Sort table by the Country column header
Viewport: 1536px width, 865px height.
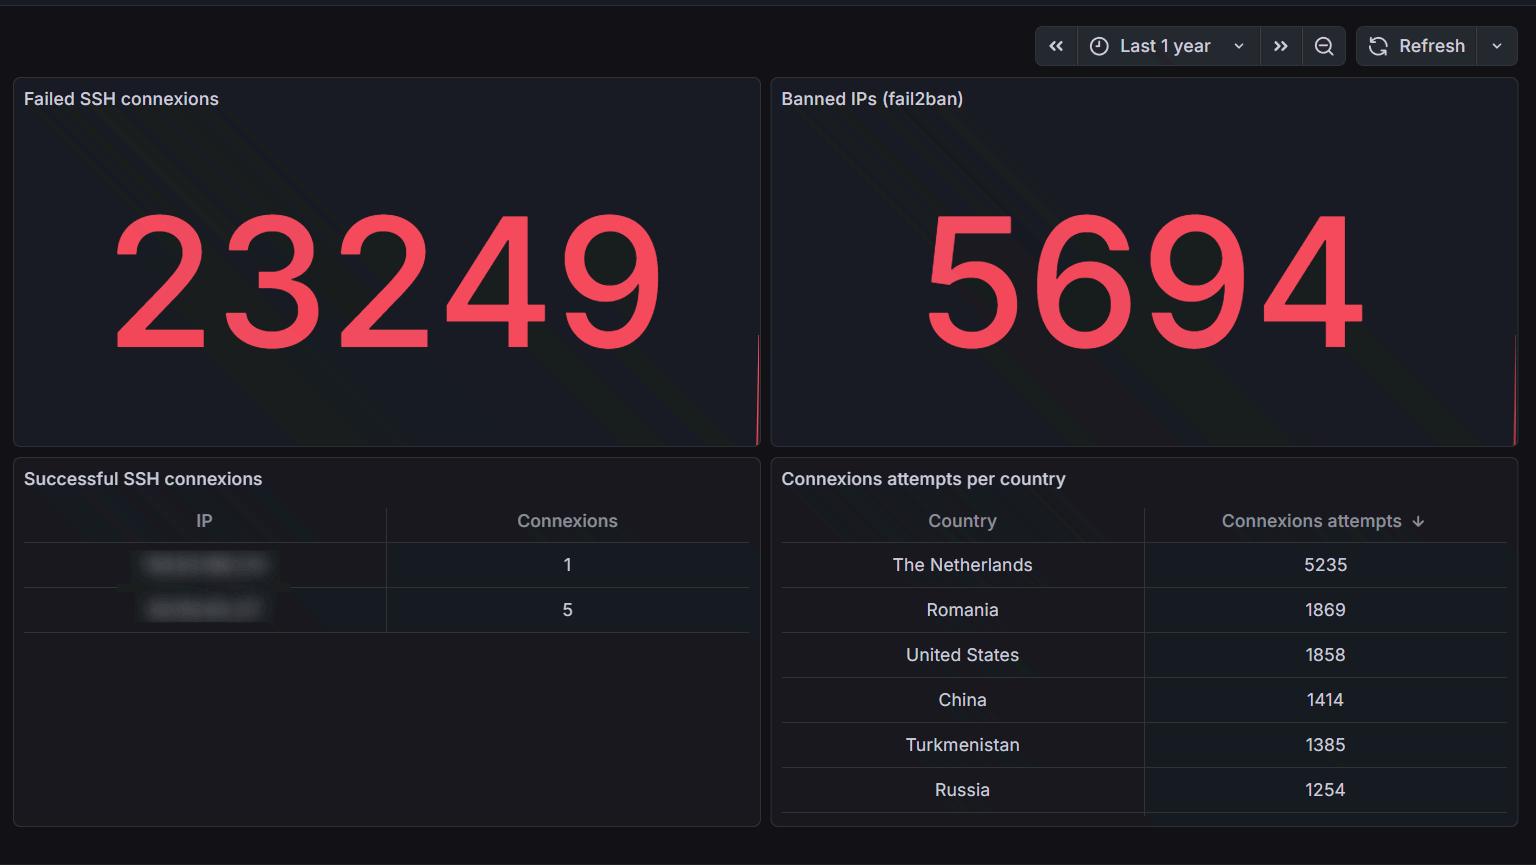962,521
